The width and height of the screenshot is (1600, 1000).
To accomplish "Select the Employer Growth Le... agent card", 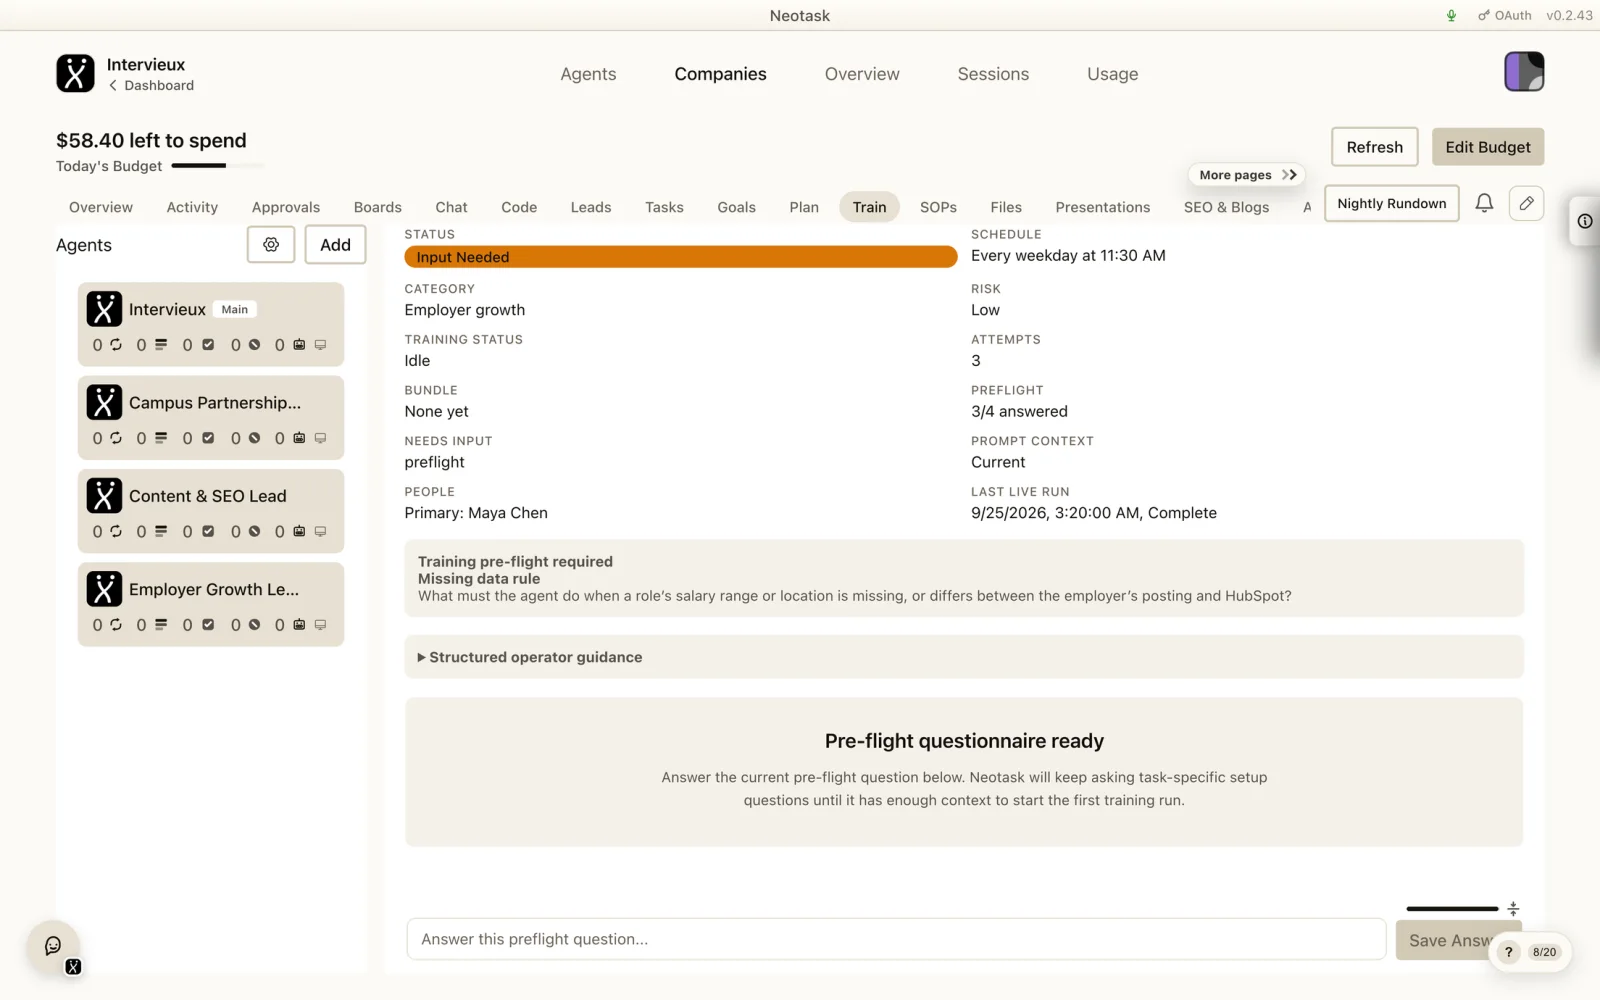I will [211, 604].
